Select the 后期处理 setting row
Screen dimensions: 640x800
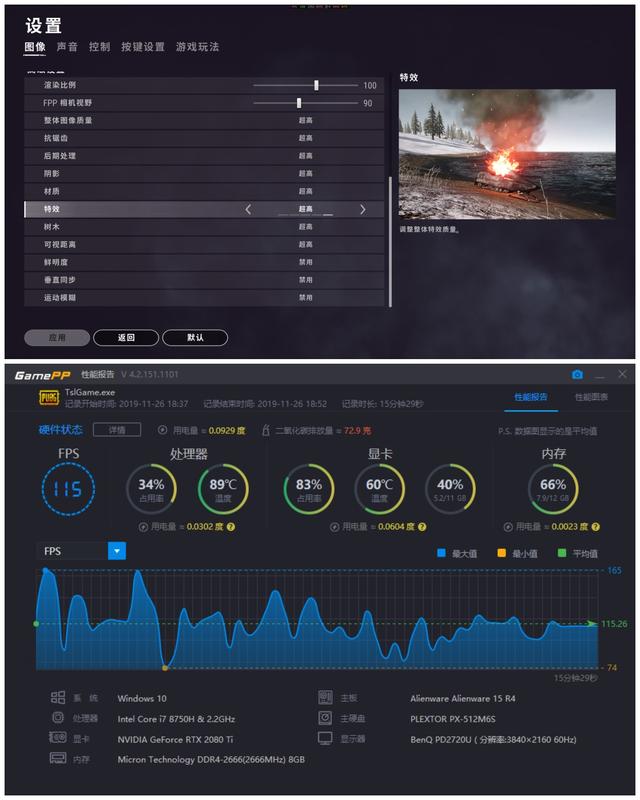[204, 156]
